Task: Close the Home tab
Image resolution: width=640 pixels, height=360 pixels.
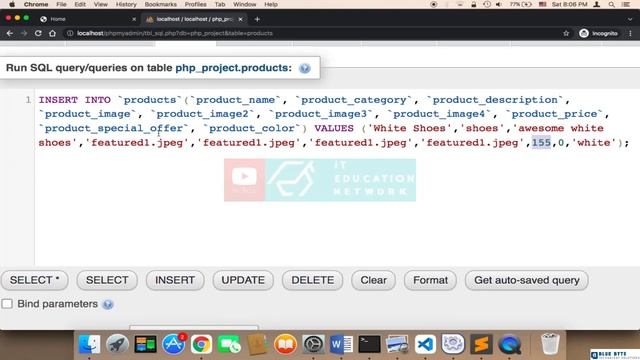Action: click(134, 19)
